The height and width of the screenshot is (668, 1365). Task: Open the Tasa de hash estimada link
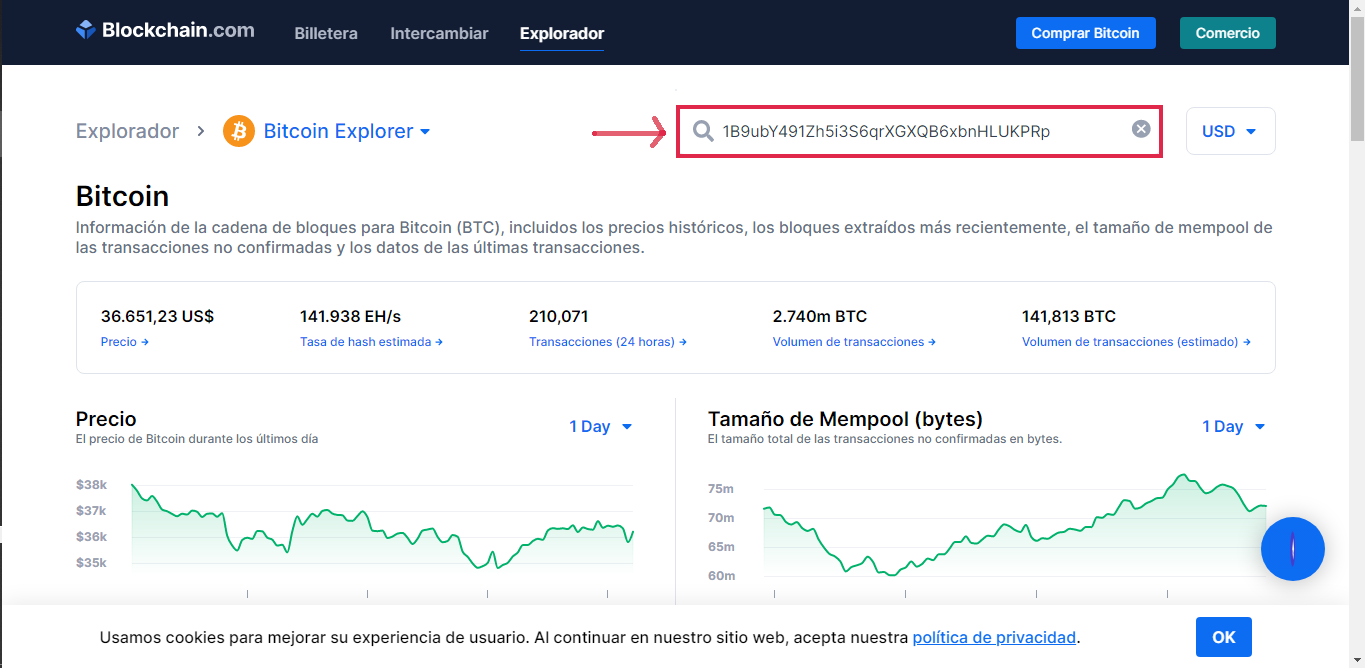click(371, 342)
